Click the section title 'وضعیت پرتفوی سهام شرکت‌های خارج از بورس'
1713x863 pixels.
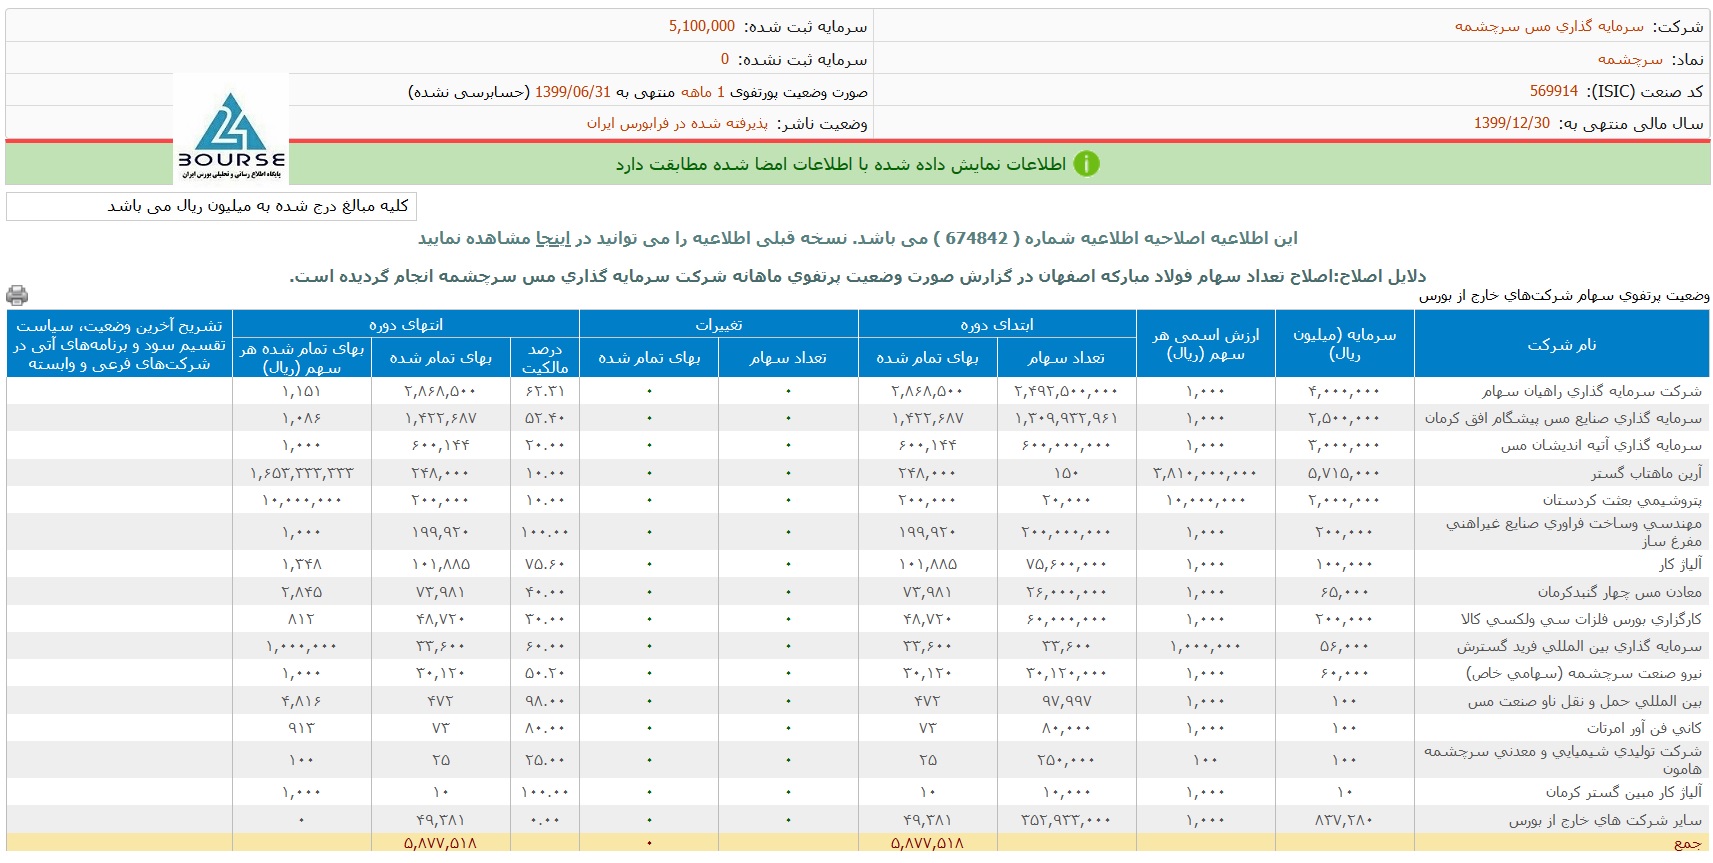[x=1563, y=295]
